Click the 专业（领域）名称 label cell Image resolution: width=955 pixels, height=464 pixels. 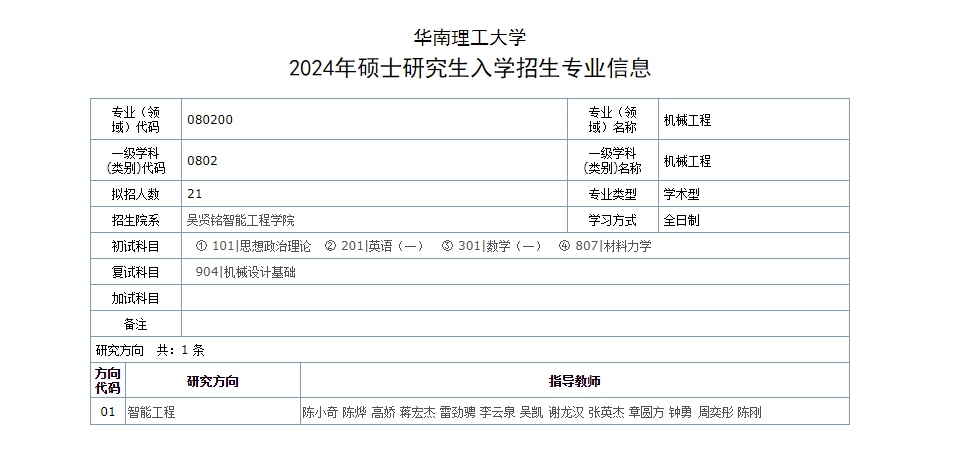point(613,119)
